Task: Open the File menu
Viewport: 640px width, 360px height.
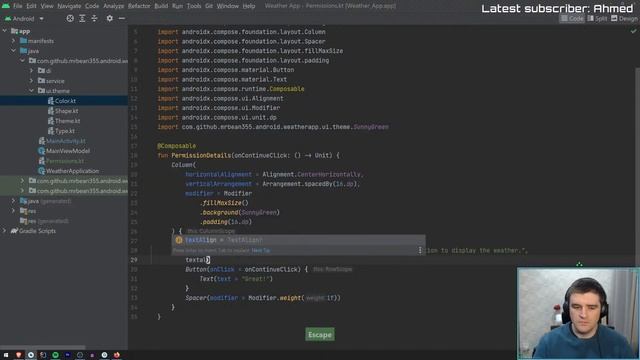Action: (18, 6)
